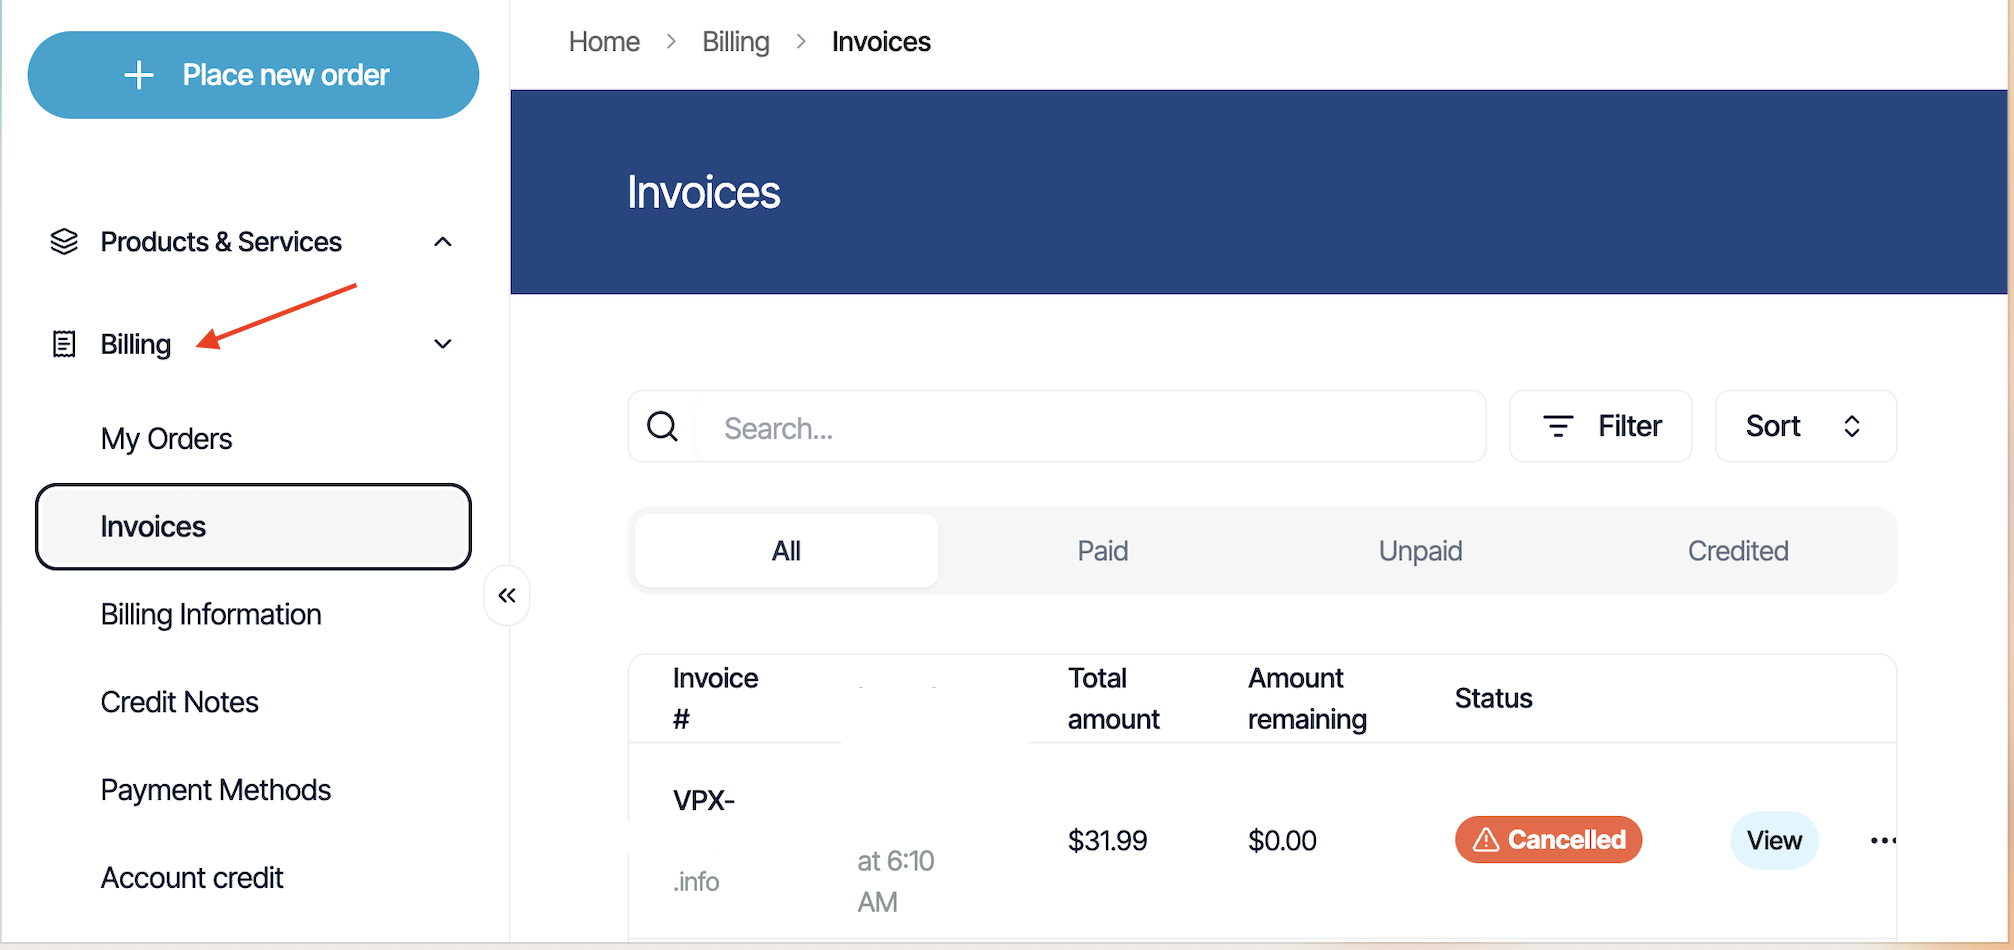
Task: Open Payment Methods page
Action: coord(216,790)
